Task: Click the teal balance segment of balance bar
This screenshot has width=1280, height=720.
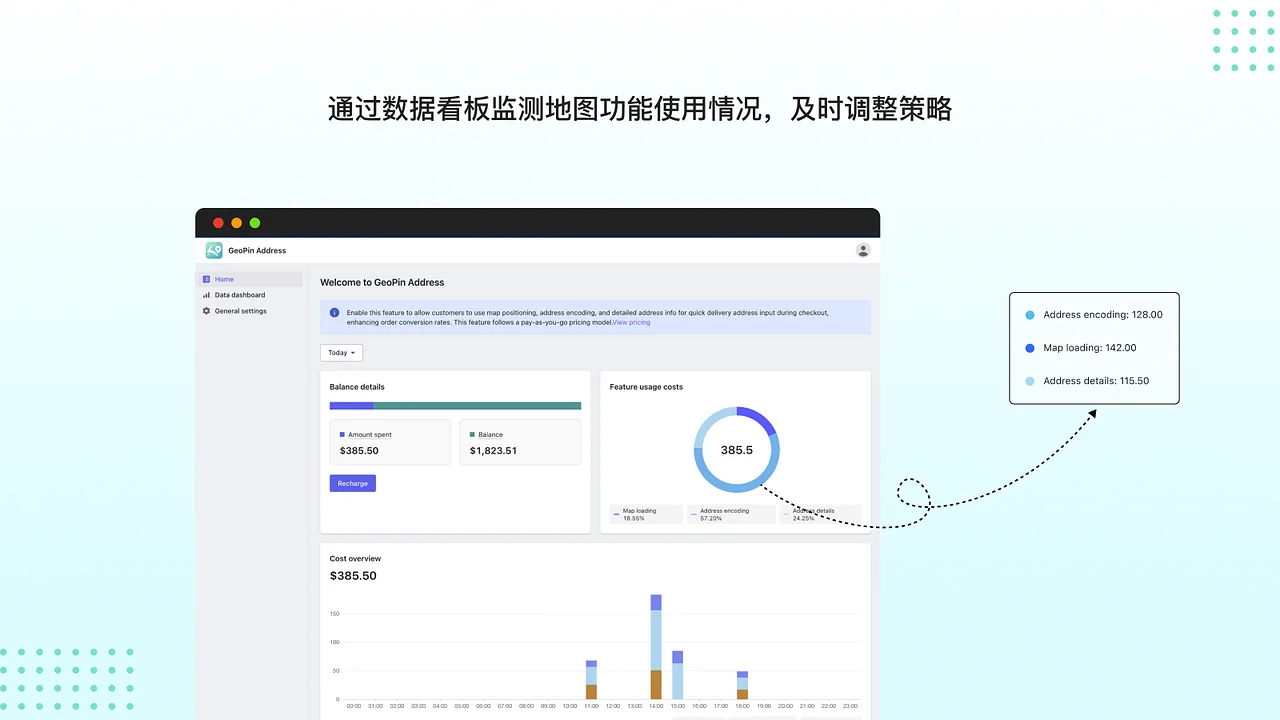Action: 477,406
